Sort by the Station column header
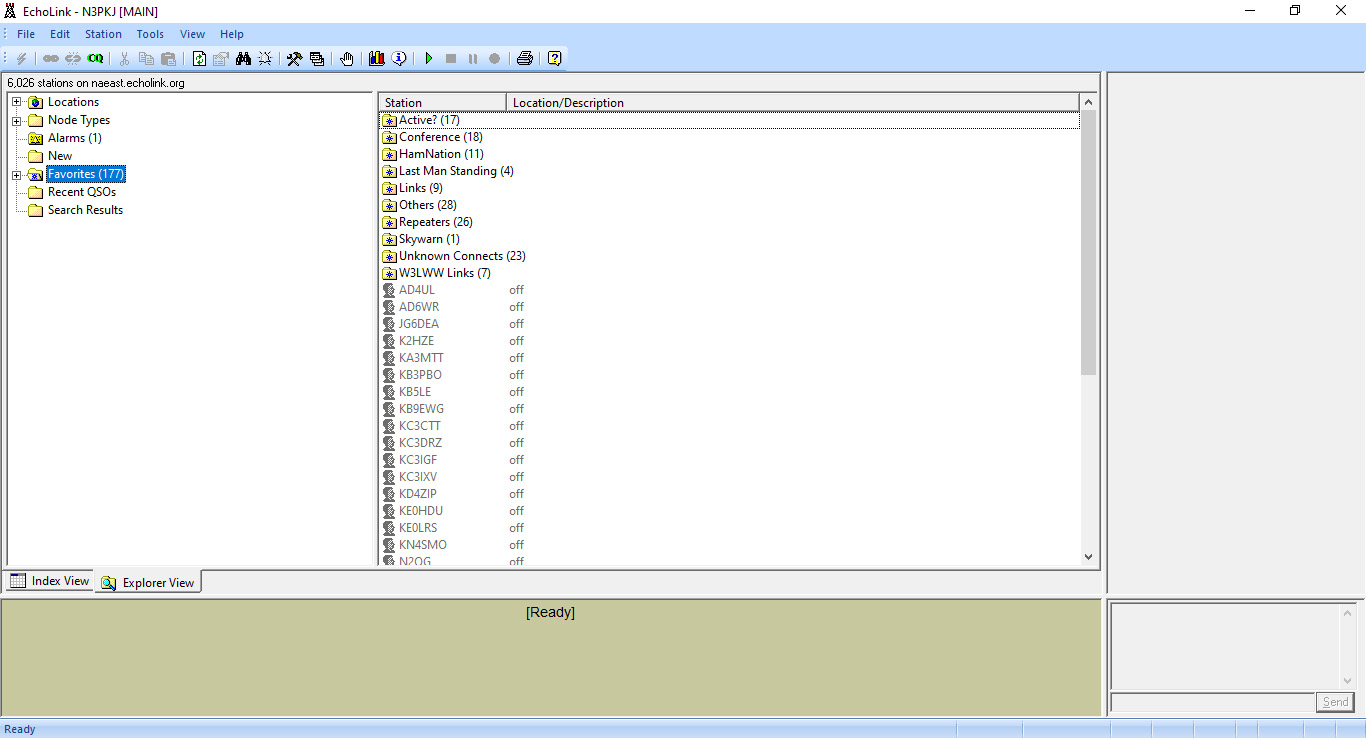This screenshot has width=1366, height=738. (443, 102)
